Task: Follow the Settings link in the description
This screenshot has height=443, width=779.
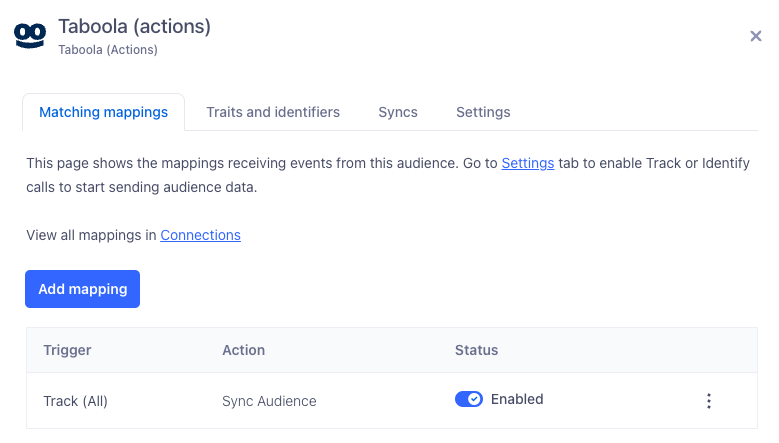Action: pyautogui.click(x=527, y=163)
